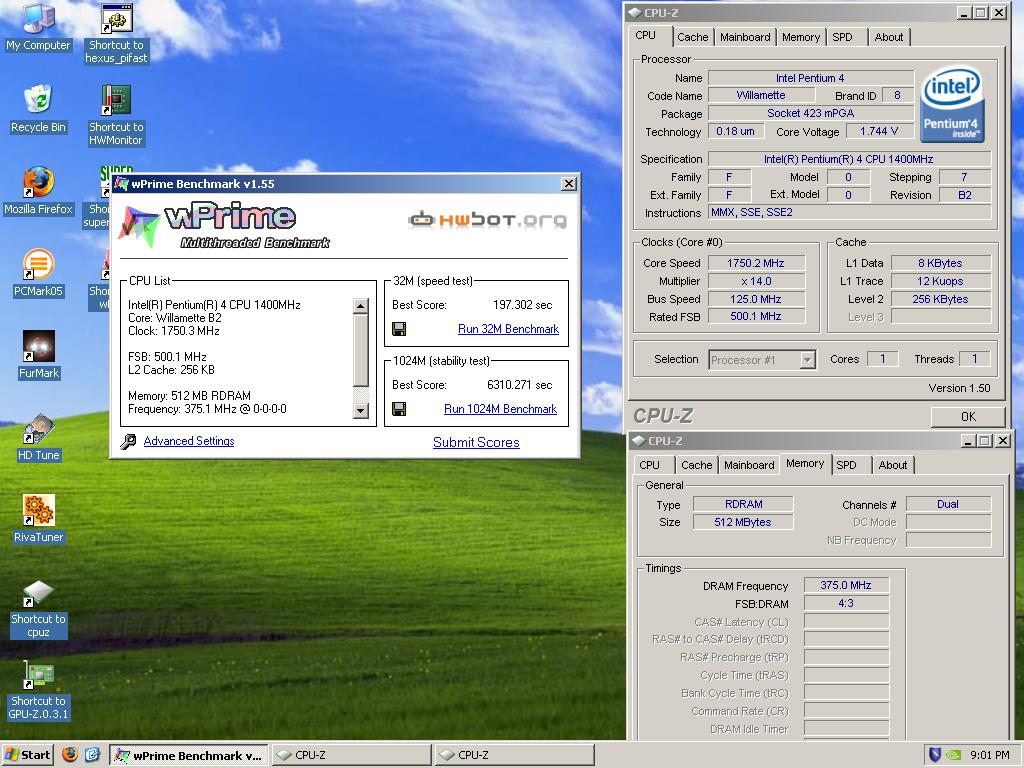Click the Channels # value Dual
The image size is (1024, 768).
pos(948,504)
